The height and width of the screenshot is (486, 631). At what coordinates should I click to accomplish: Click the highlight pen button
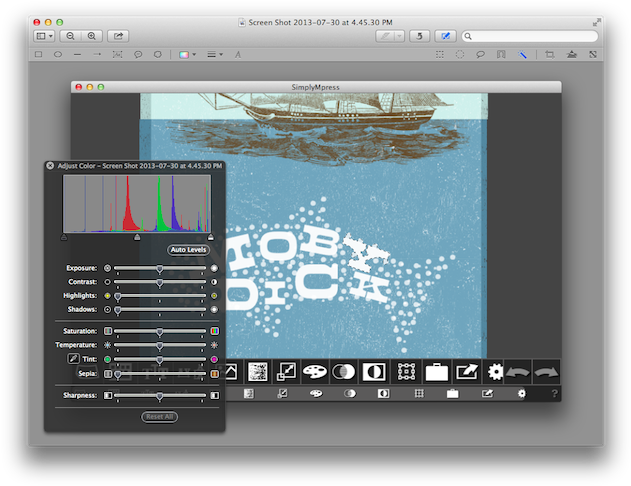pos(385,36)
